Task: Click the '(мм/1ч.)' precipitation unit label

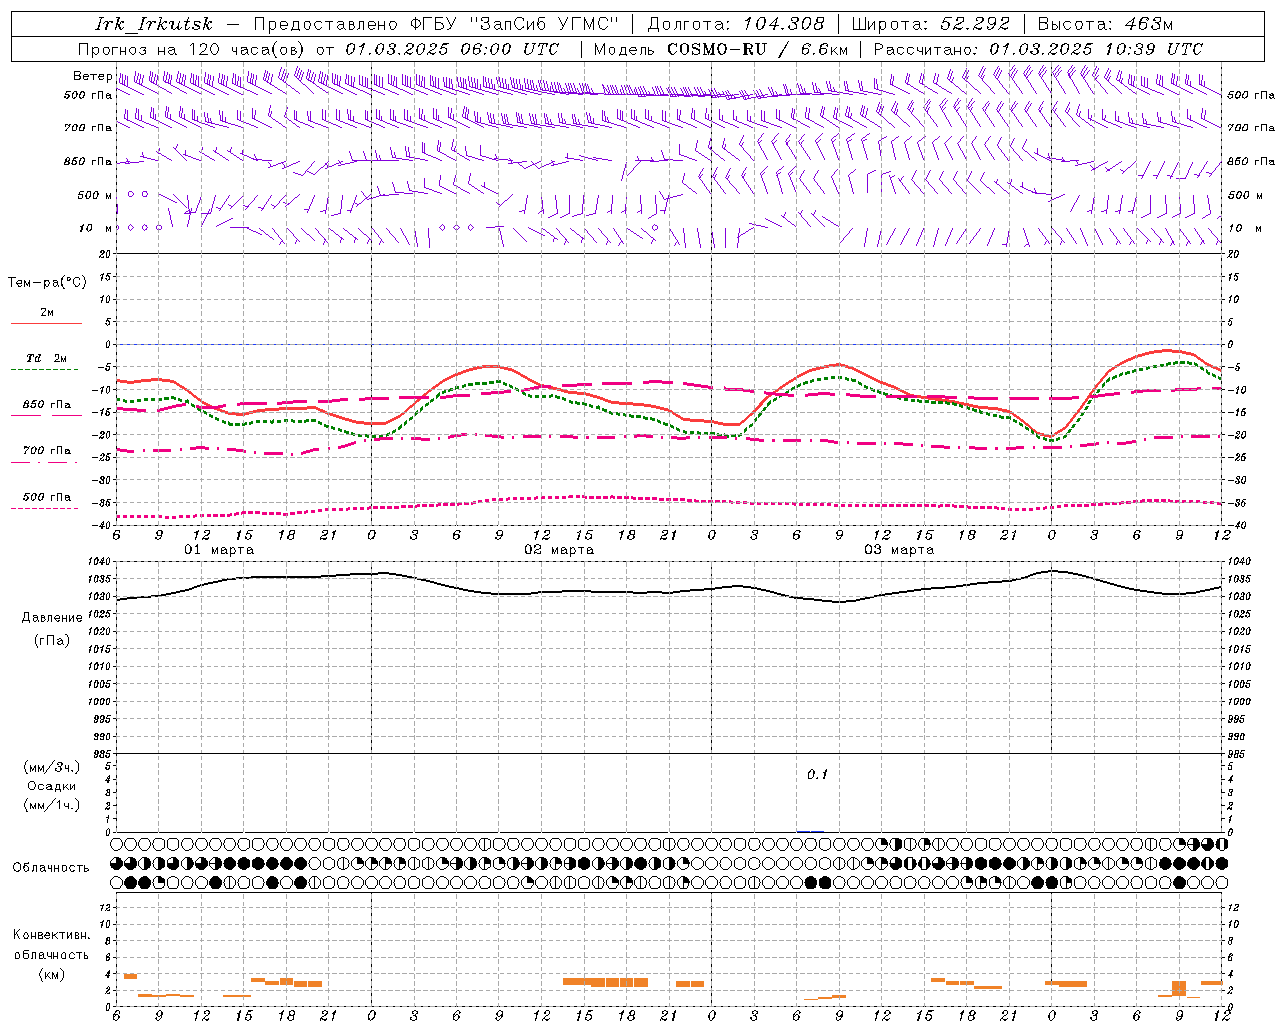Action: point(52,805)
